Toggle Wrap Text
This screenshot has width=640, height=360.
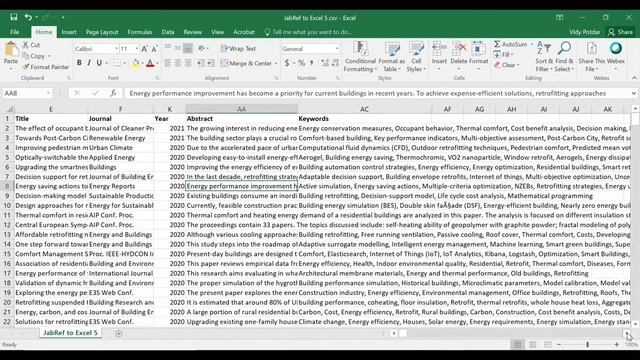coord(238,49)
